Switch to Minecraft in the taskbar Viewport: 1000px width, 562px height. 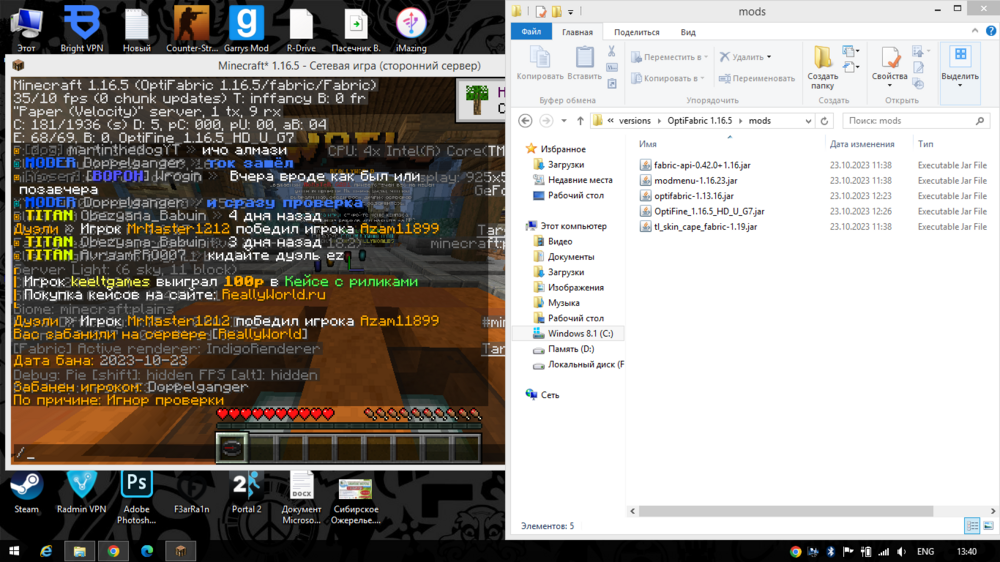181,551
